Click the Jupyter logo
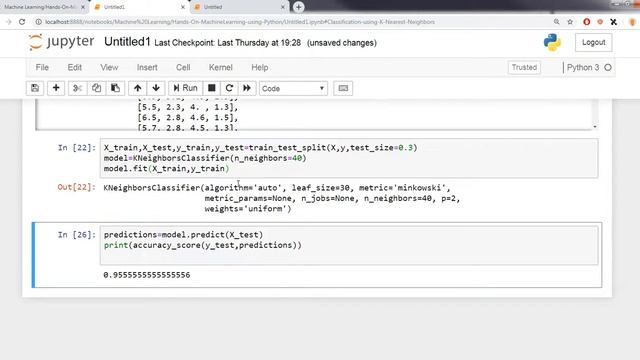The image size is (640, 360). pos(62,42)
